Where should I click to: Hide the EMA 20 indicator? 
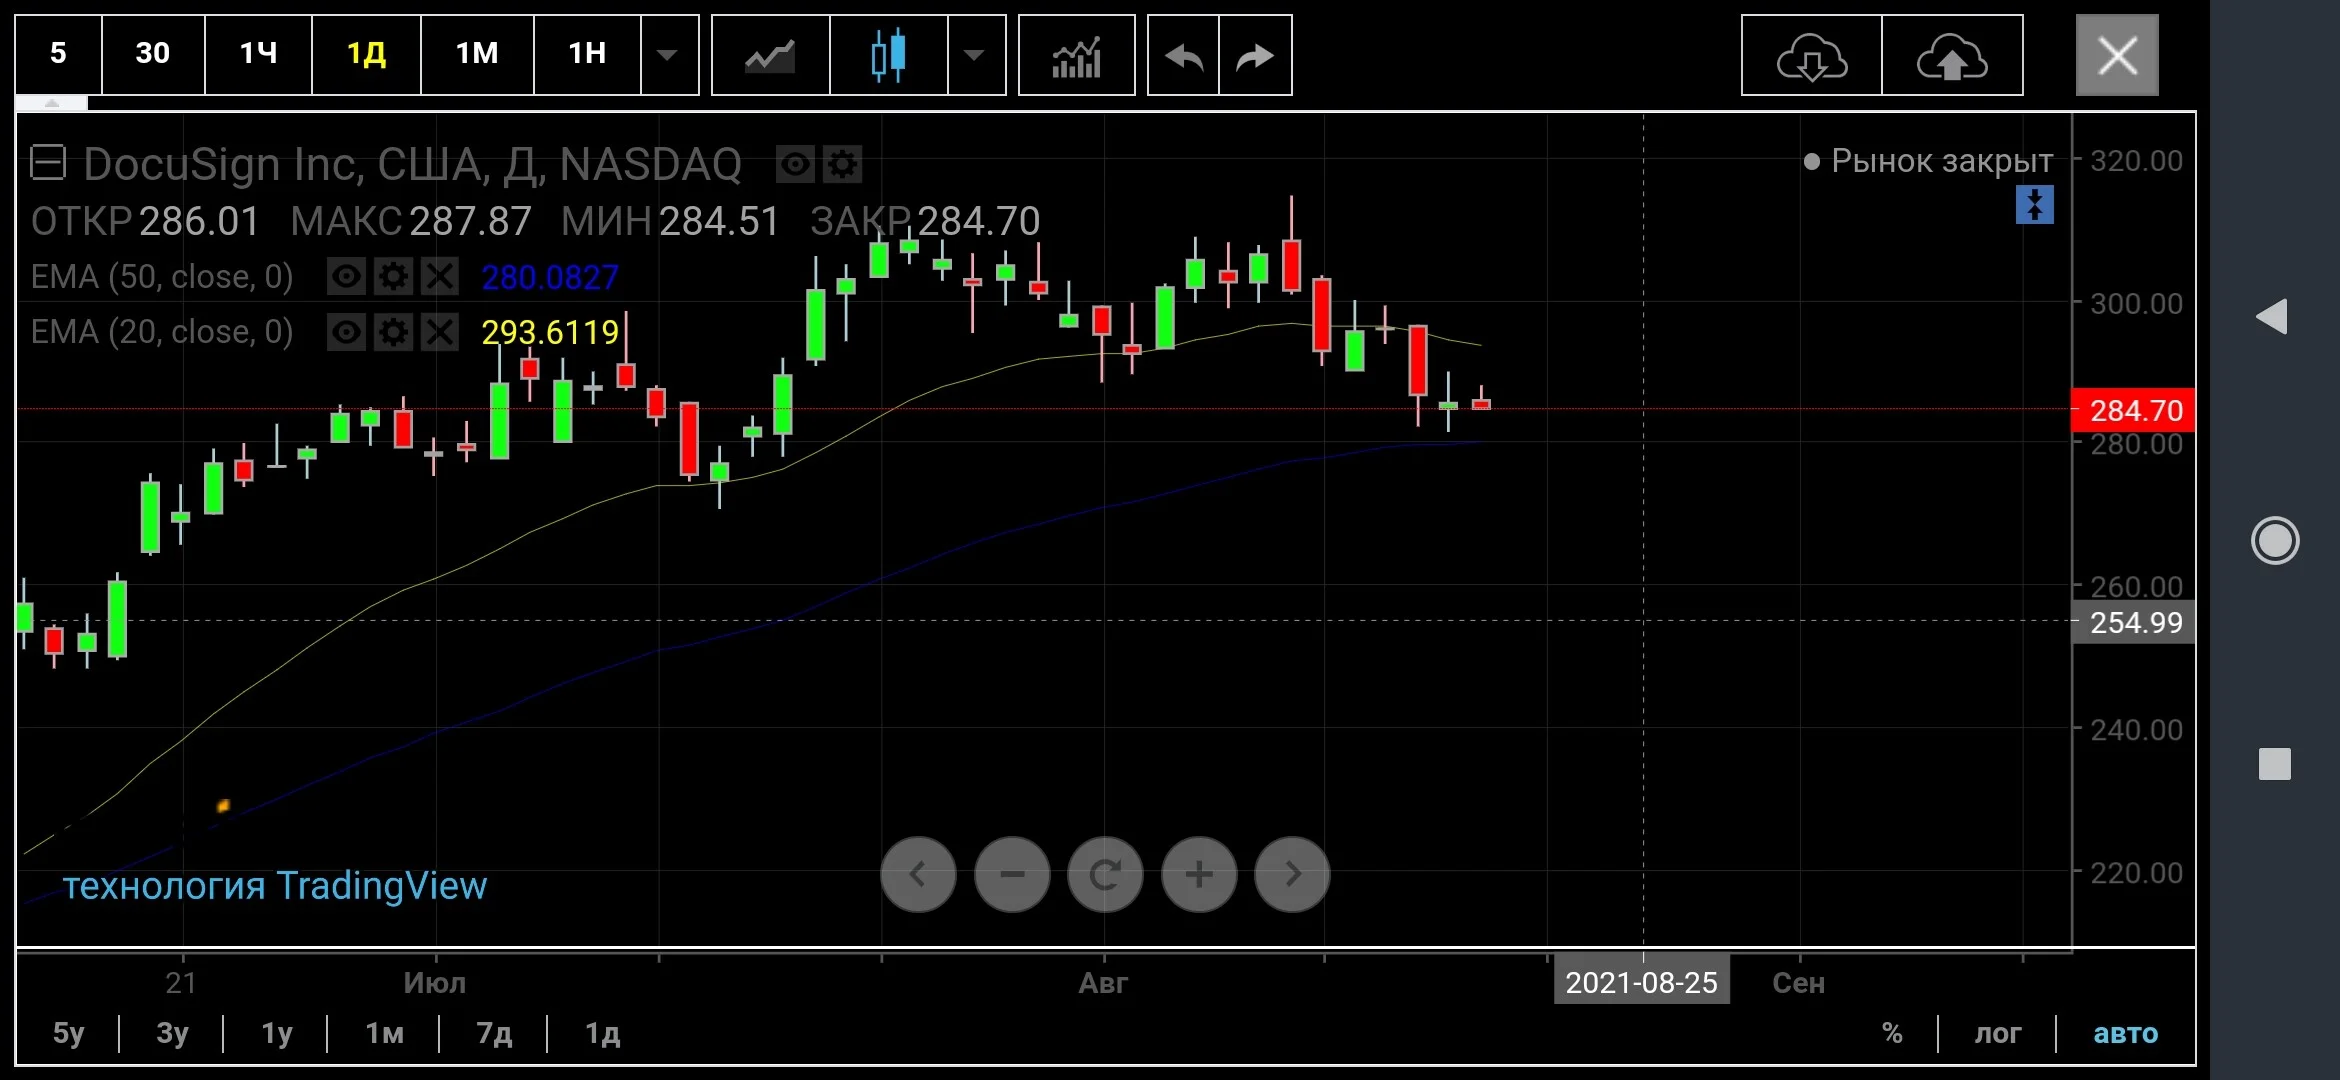tap(346, 332)
